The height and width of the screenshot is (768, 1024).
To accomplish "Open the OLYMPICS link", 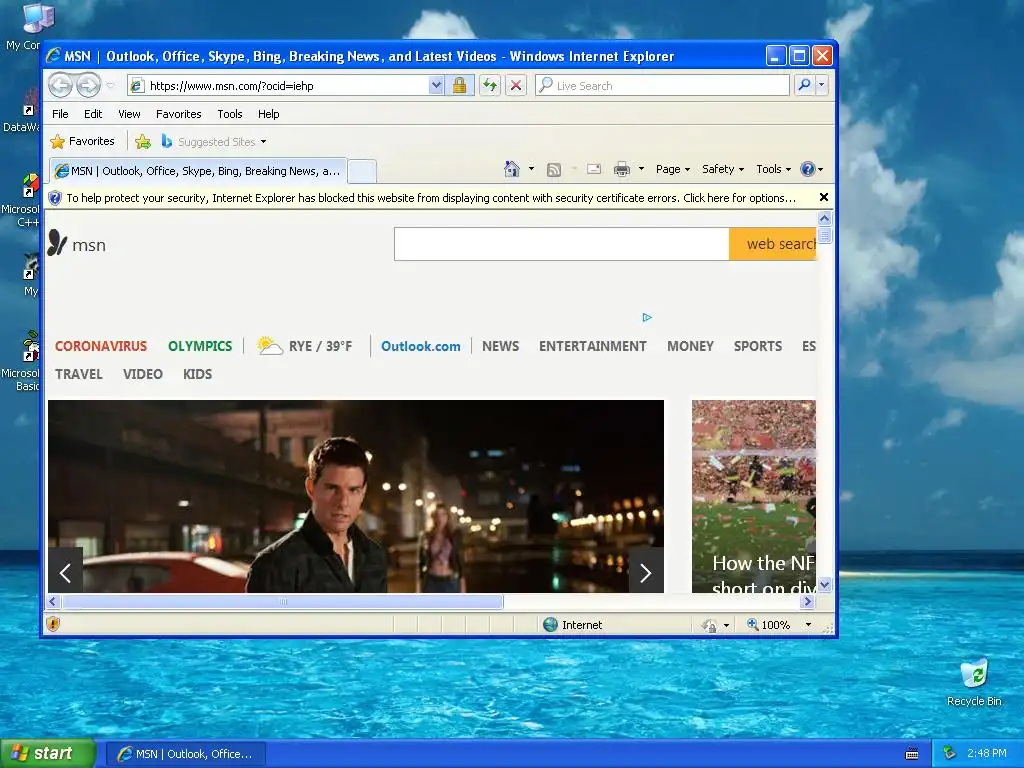I will [200, 346].
